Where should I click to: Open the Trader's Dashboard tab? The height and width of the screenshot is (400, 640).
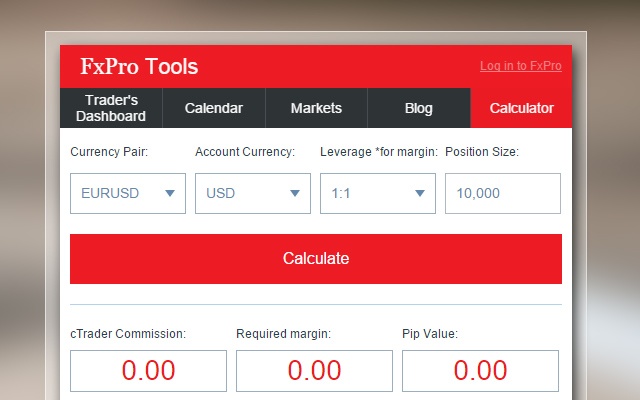[111, 108]
